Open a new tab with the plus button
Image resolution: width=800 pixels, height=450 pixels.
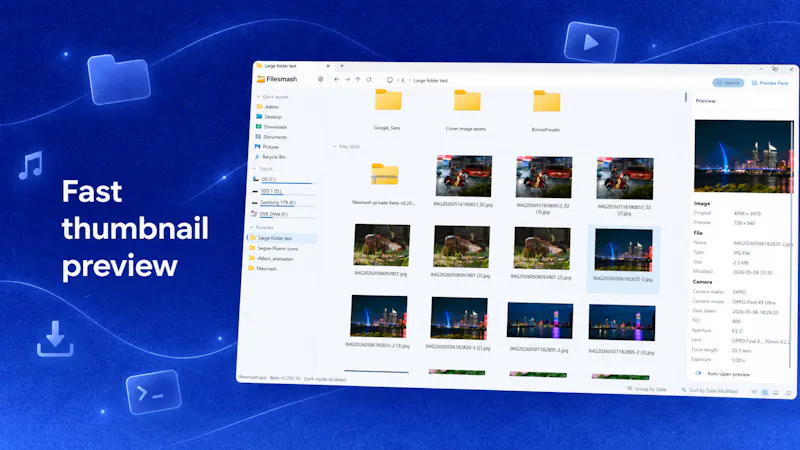coord(342,66)
